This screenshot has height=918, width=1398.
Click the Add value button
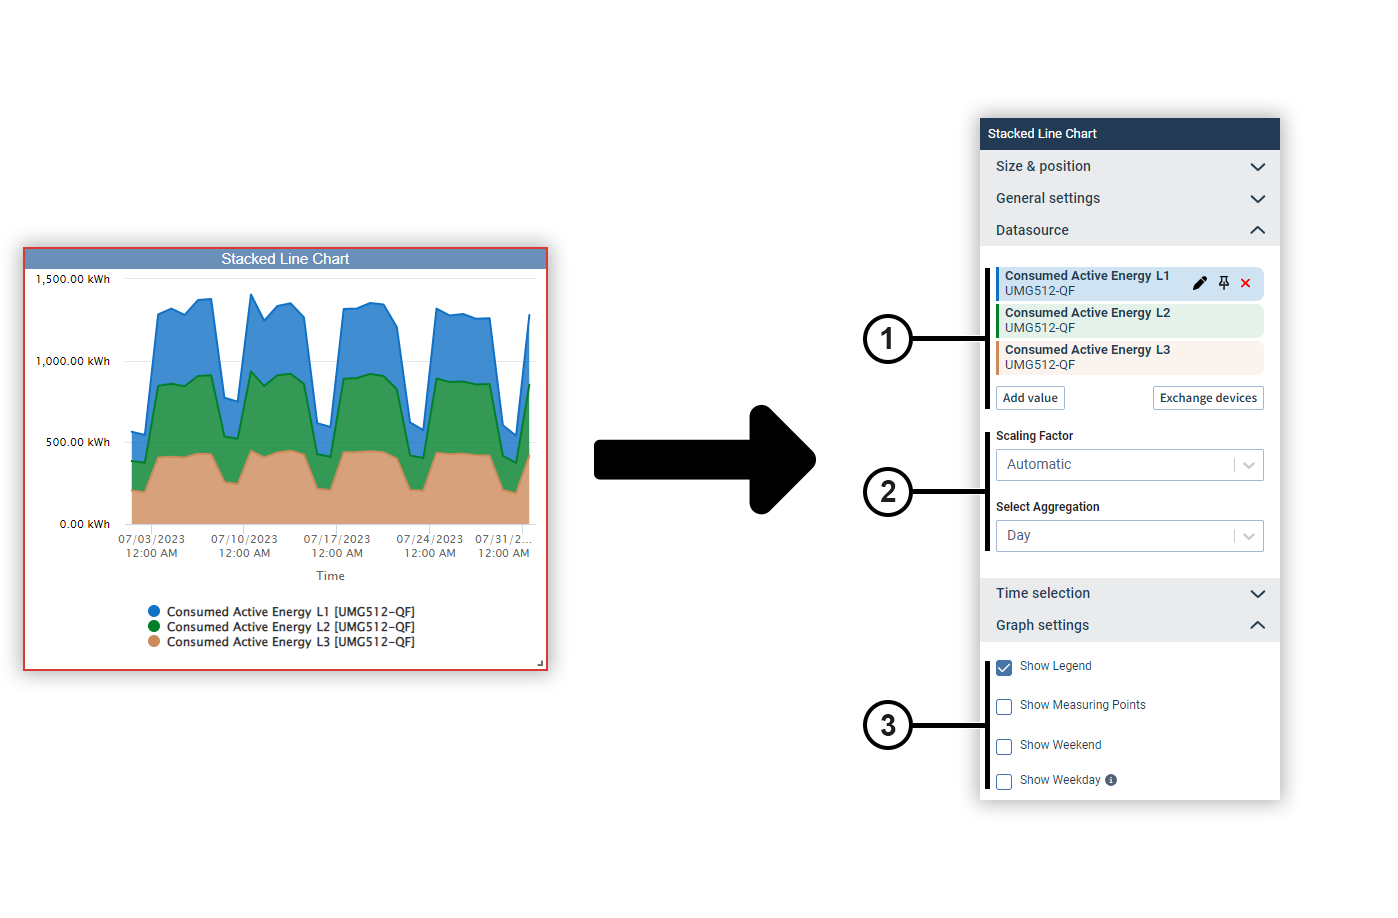click(x=1030, y=397)
